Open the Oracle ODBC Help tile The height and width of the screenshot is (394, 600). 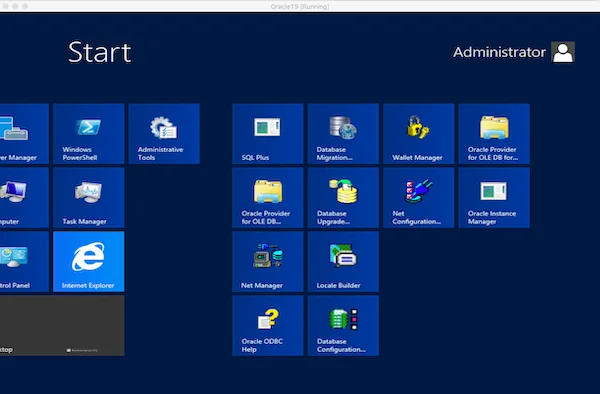pos(268,325)
